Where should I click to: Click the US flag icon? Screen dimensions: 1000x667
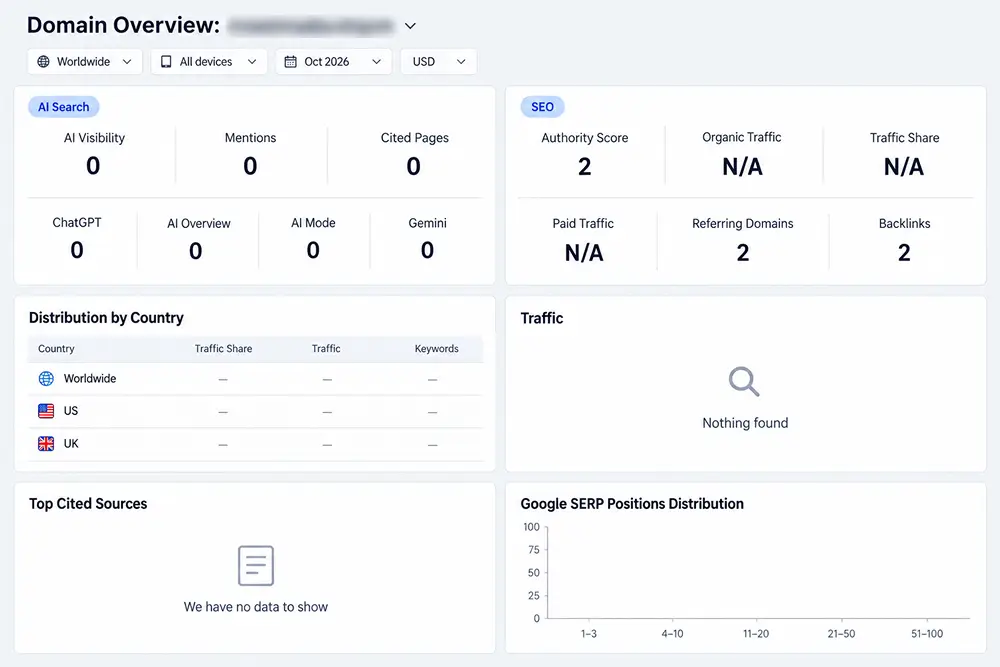coord(46,411)
